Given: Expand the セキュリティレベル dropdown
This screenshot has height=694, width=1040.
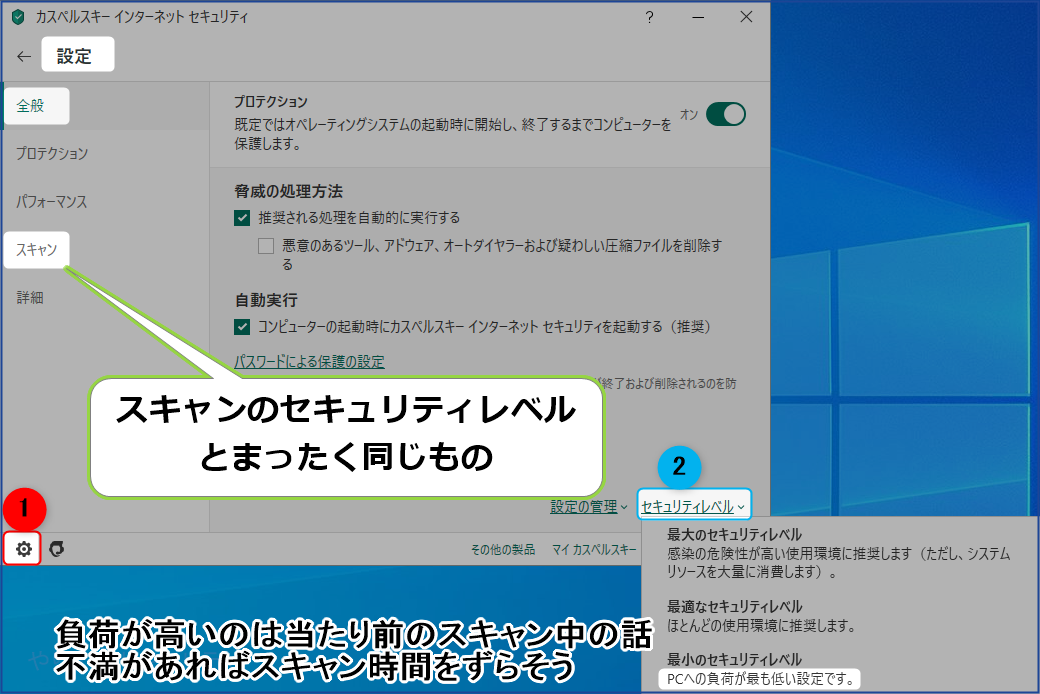Looking at the screenshot, I should click(x=693, y=506).
